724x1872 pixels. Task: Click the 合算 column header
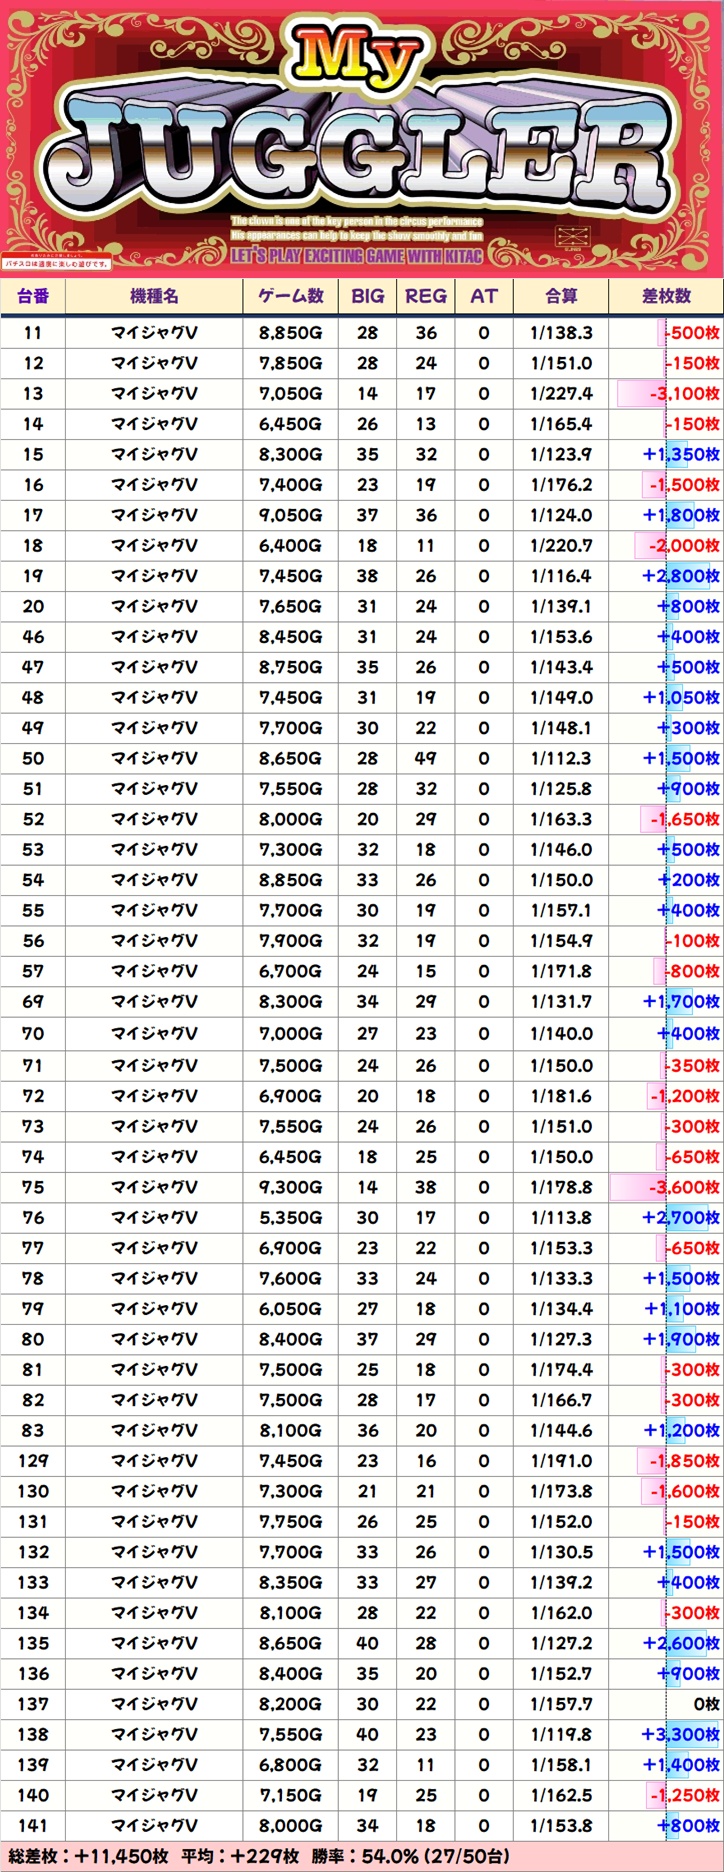click(x=561, y=296)
